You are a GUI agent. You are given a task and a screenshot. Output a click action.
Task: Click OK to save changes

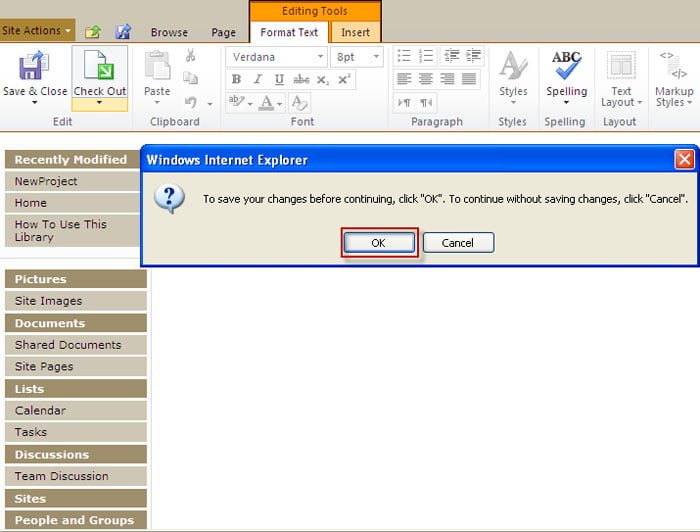[x=379, y=242]
